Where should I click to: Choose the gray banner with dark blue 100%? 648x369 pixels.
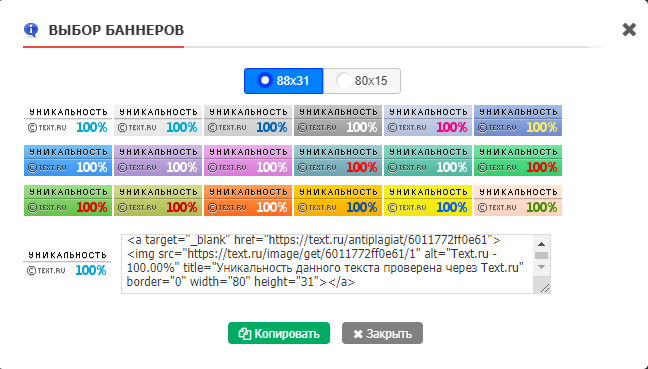[248, 120]
